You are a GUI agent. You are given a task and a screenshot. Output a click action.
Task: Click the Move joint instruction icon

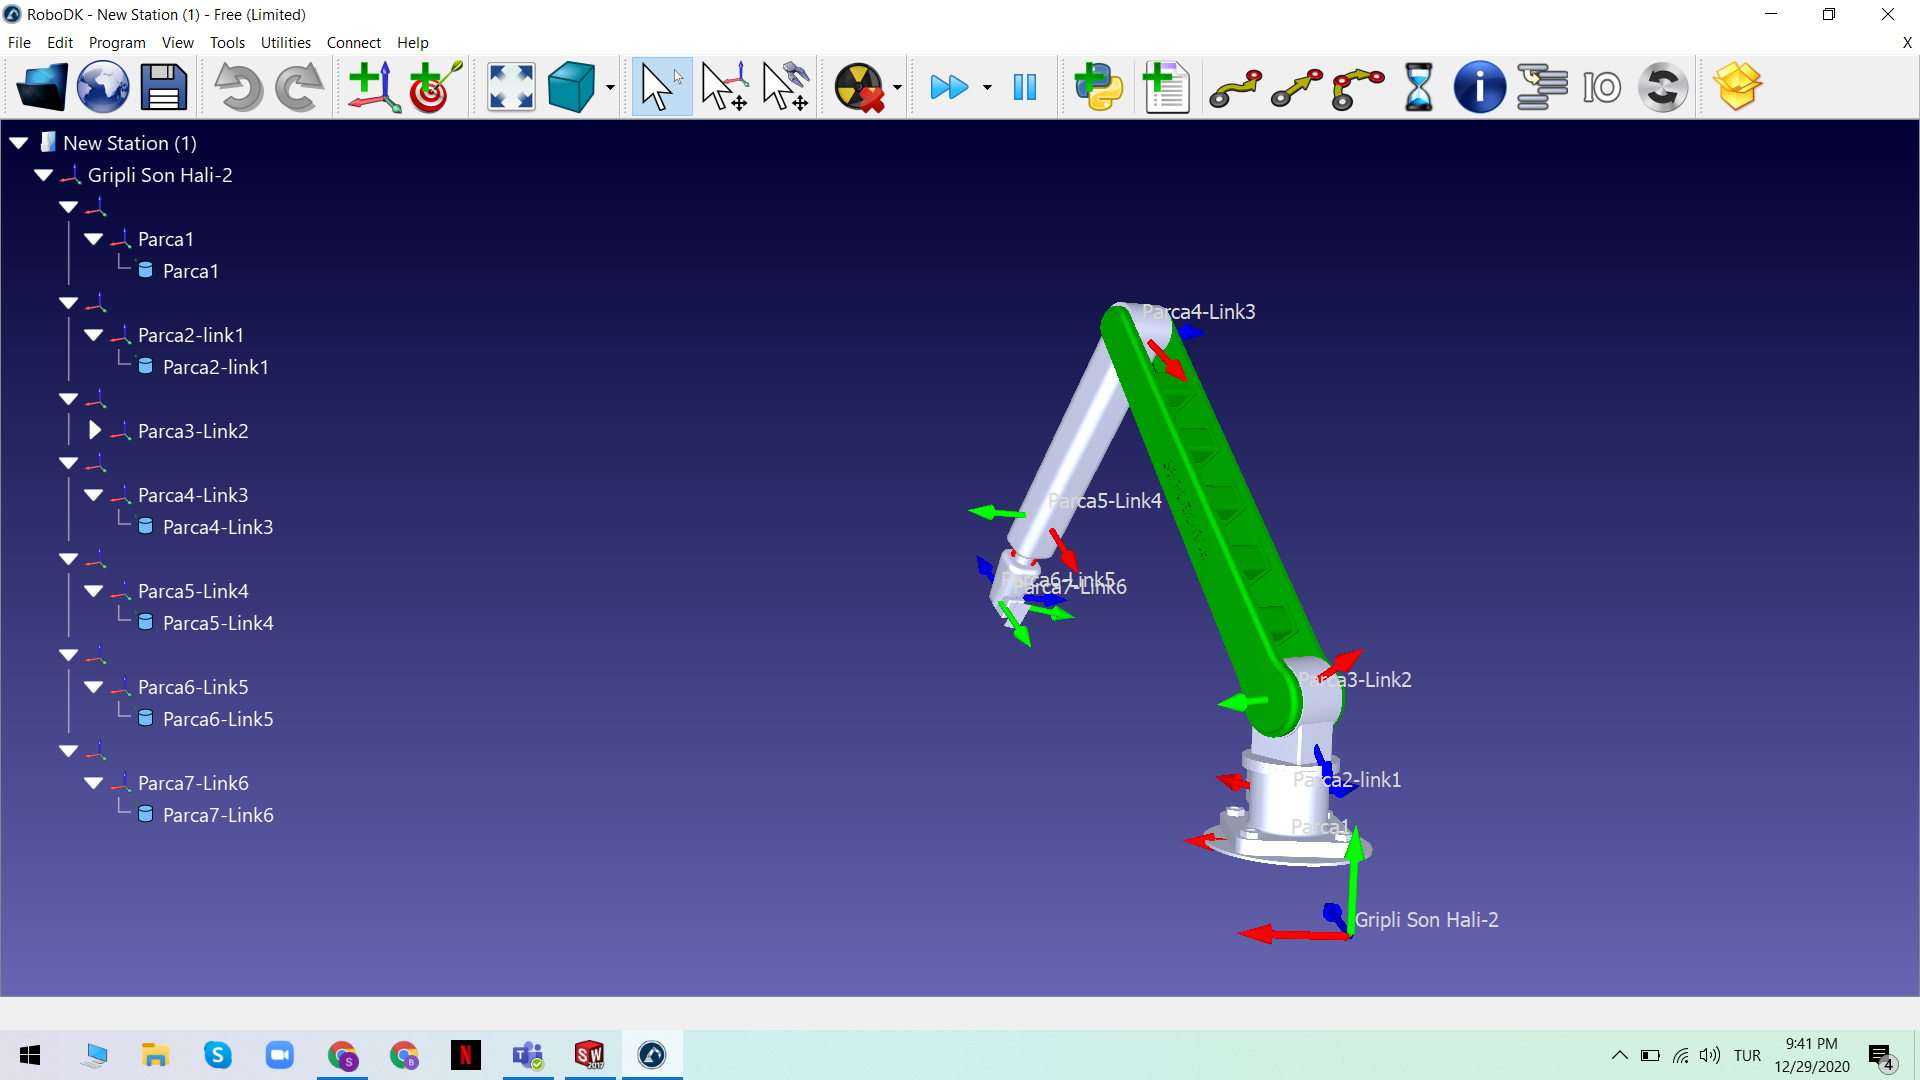pyautogui.click(x=1236, y=87)
